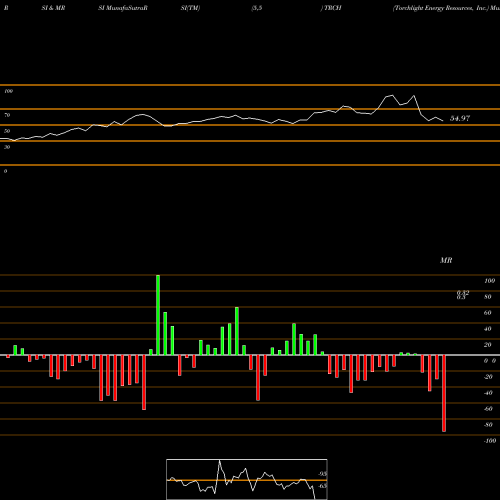Click the RSI current value 54.97
The width and height of the screenshot is (500, 500).
[x=460, y=118]
